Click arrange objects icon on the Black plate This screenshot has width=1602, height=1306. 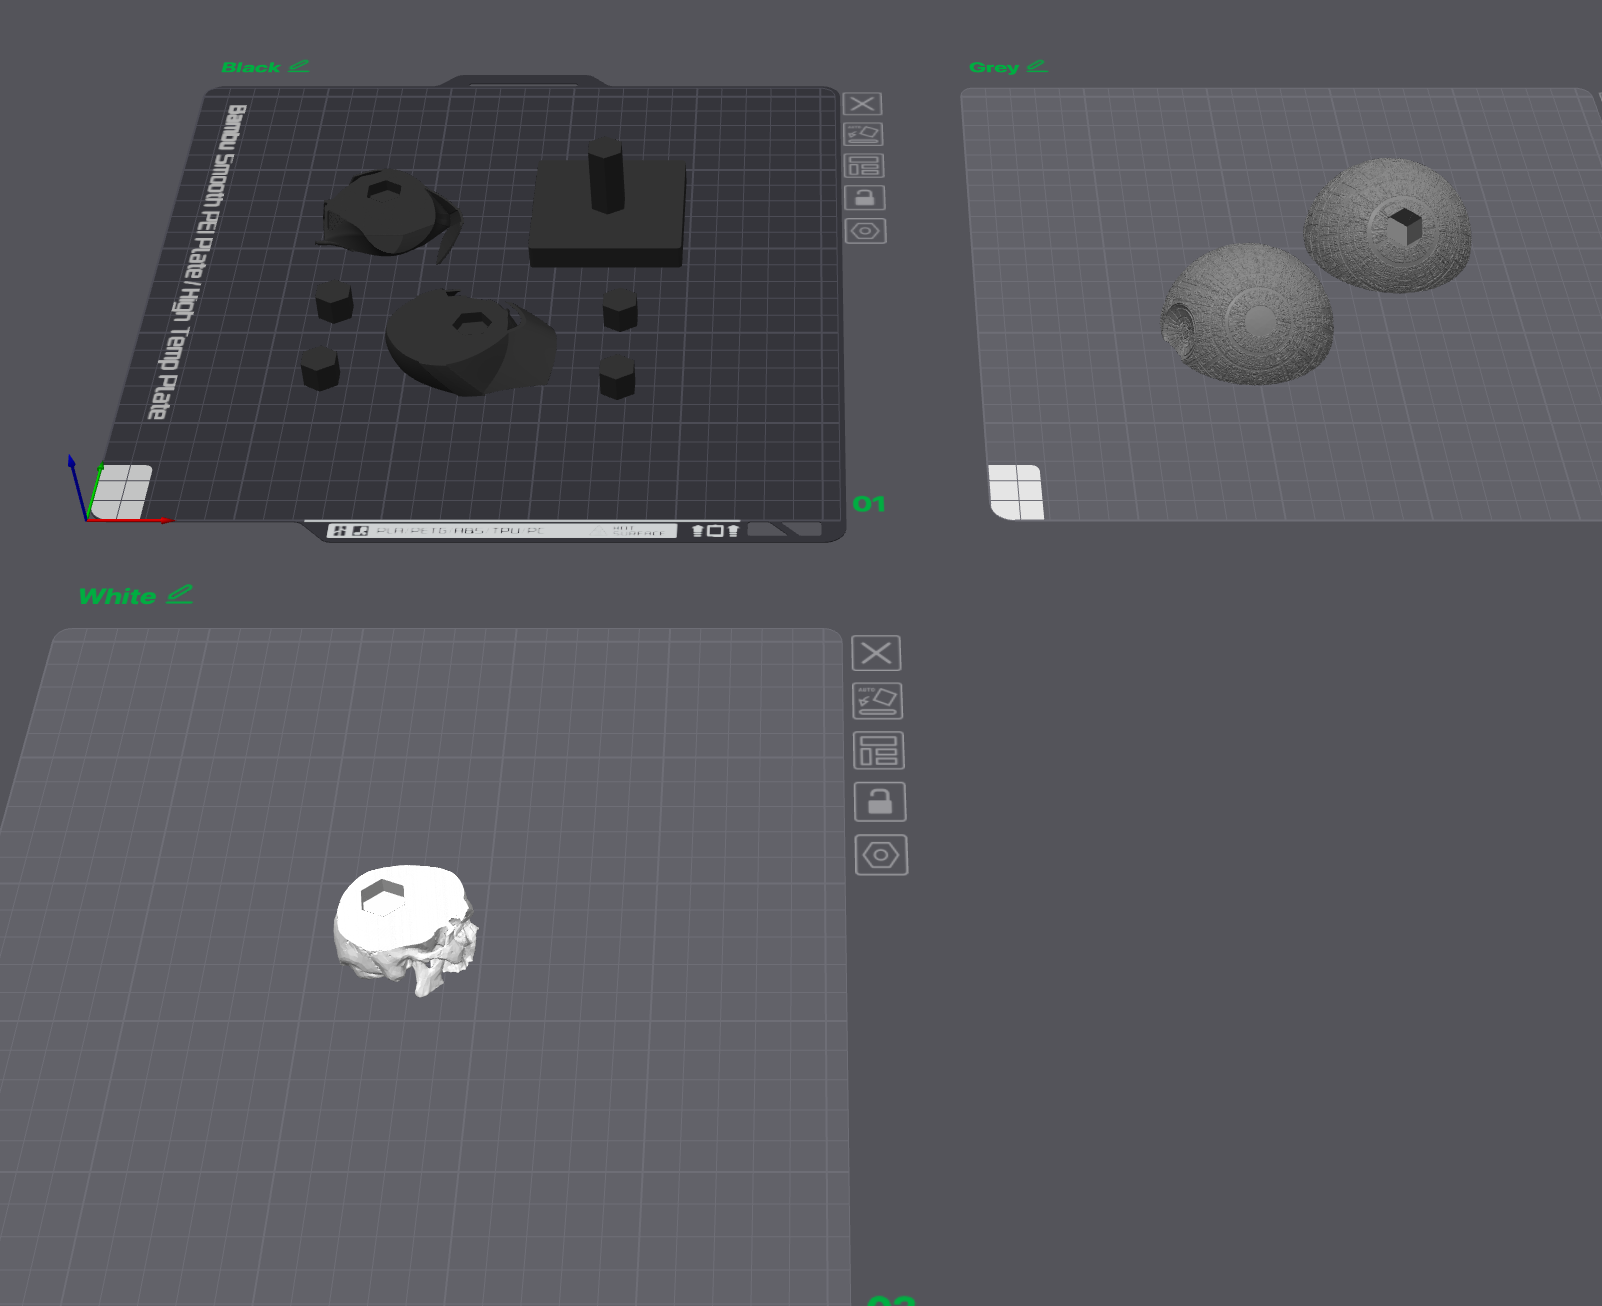864,166
